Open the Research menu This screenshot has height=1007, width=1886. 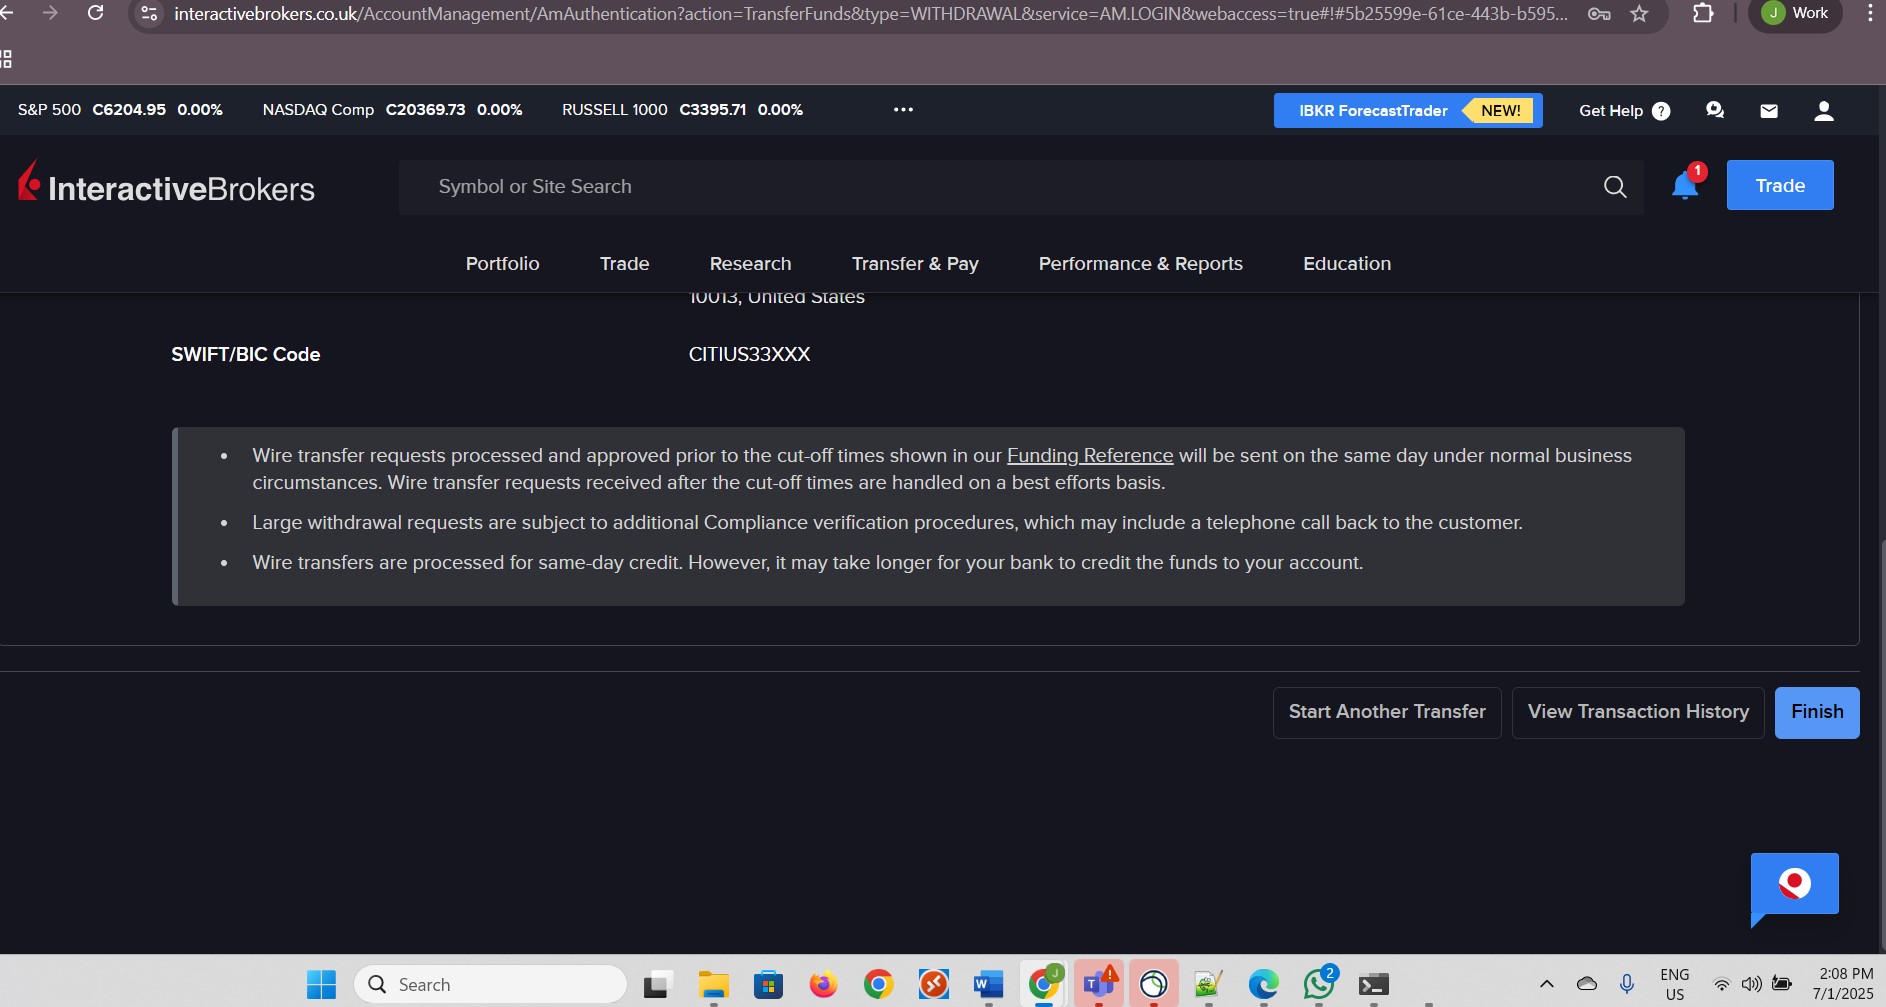coord(750,264)
